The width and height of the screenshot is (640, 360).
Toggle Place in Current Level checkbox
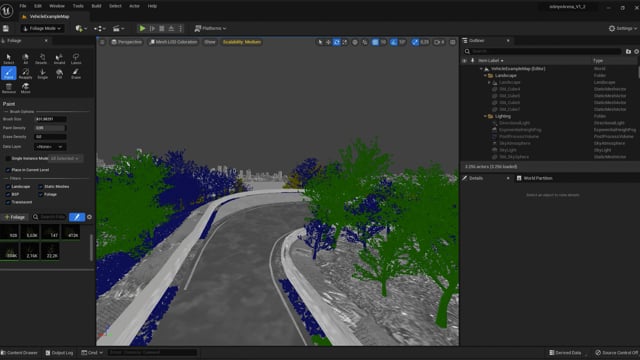click(8, 170)
